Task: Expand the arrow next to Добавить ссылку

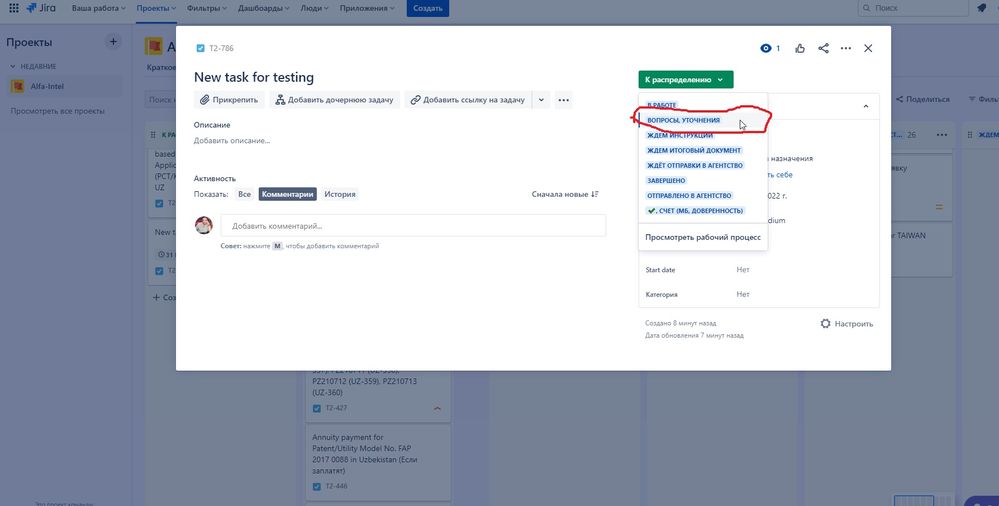Action: 541,100
